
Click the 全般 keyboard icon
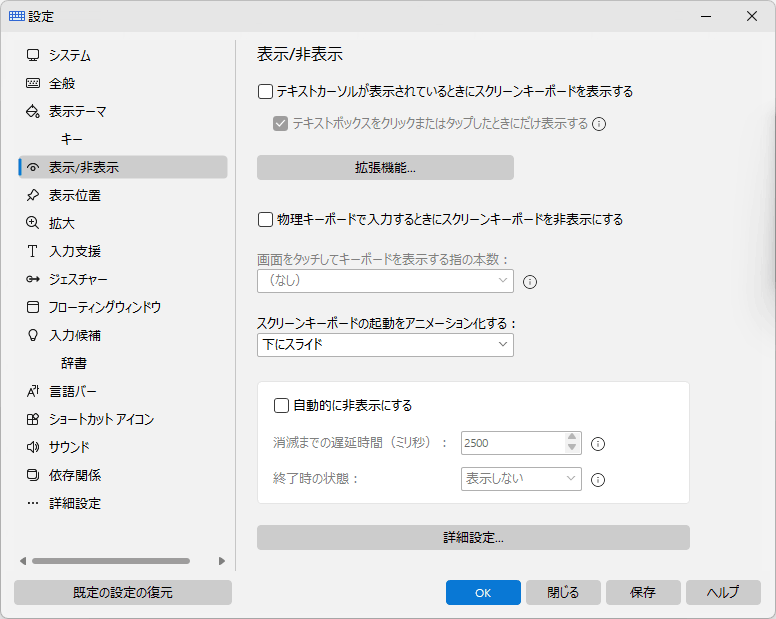tap(33, 83)
